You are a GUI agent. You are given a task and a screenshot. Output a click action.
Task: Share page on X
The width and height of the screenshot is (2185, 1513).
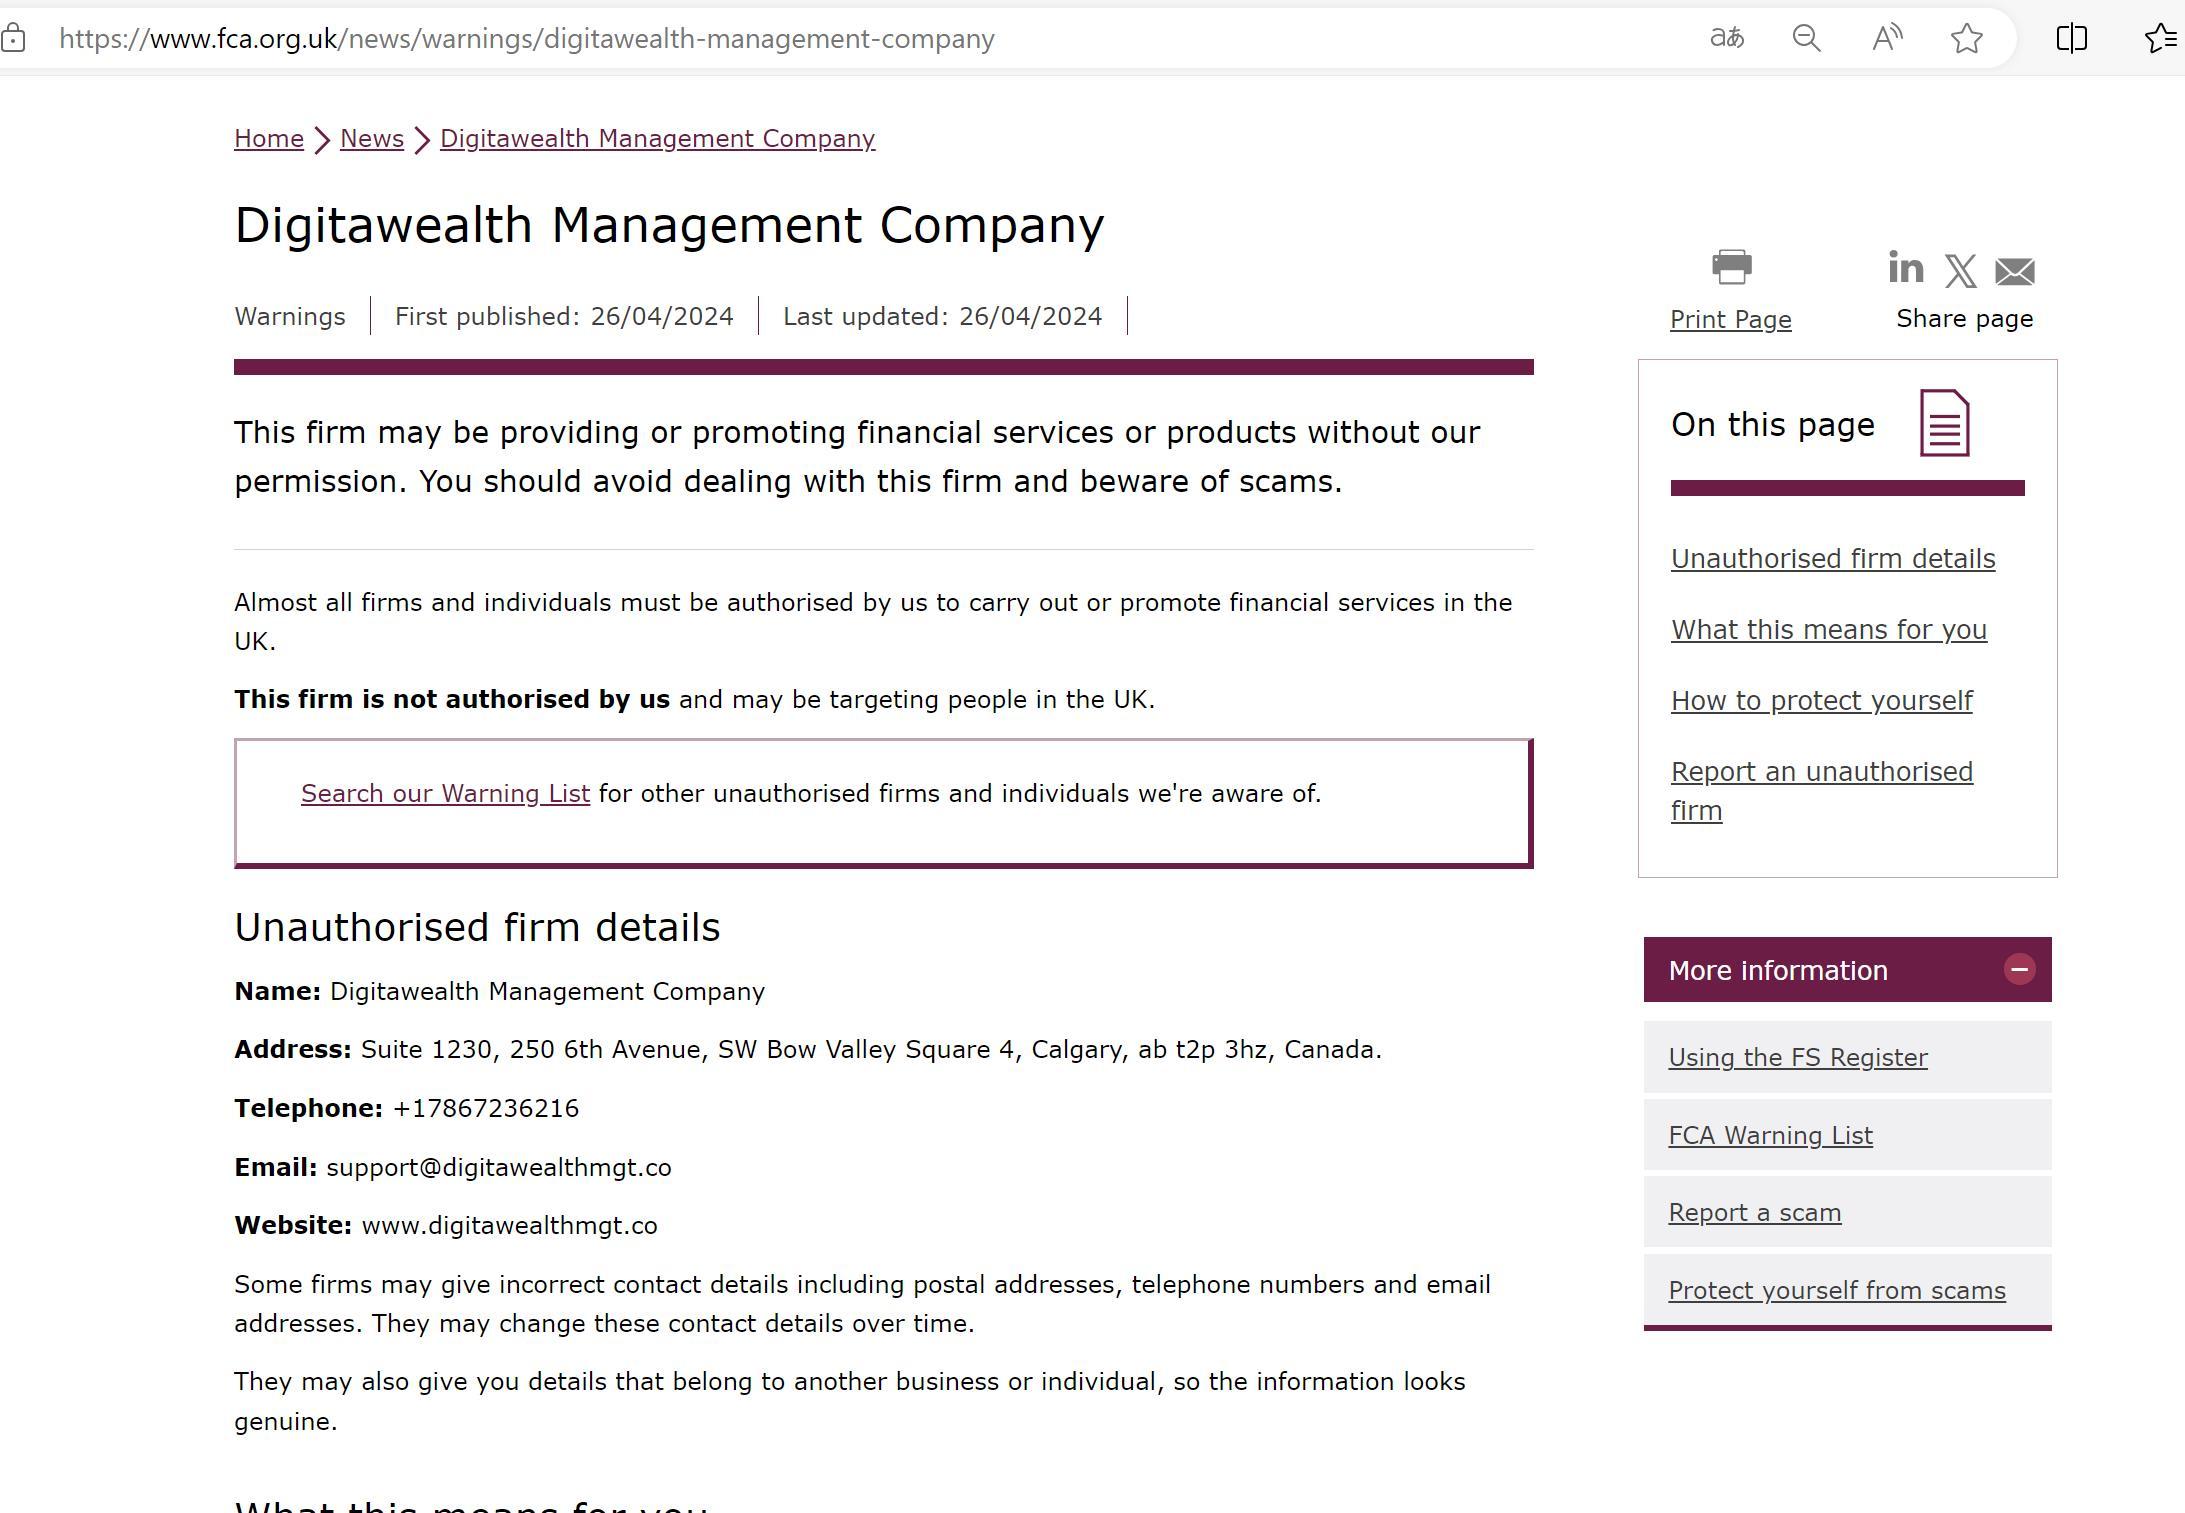pyautogui.click(x=1960, y=270)
